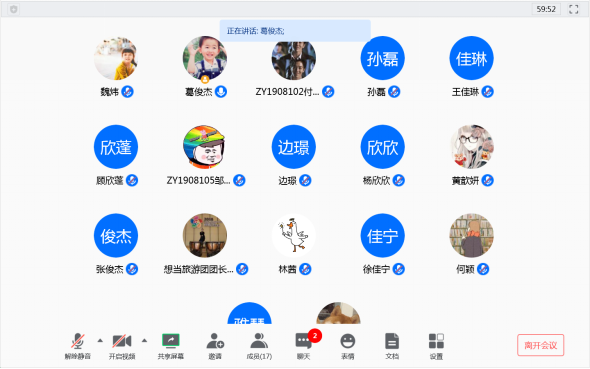Click the 正在讲话 speaker banner
Viewport: 590px width, 369px height.
point(295,31)
